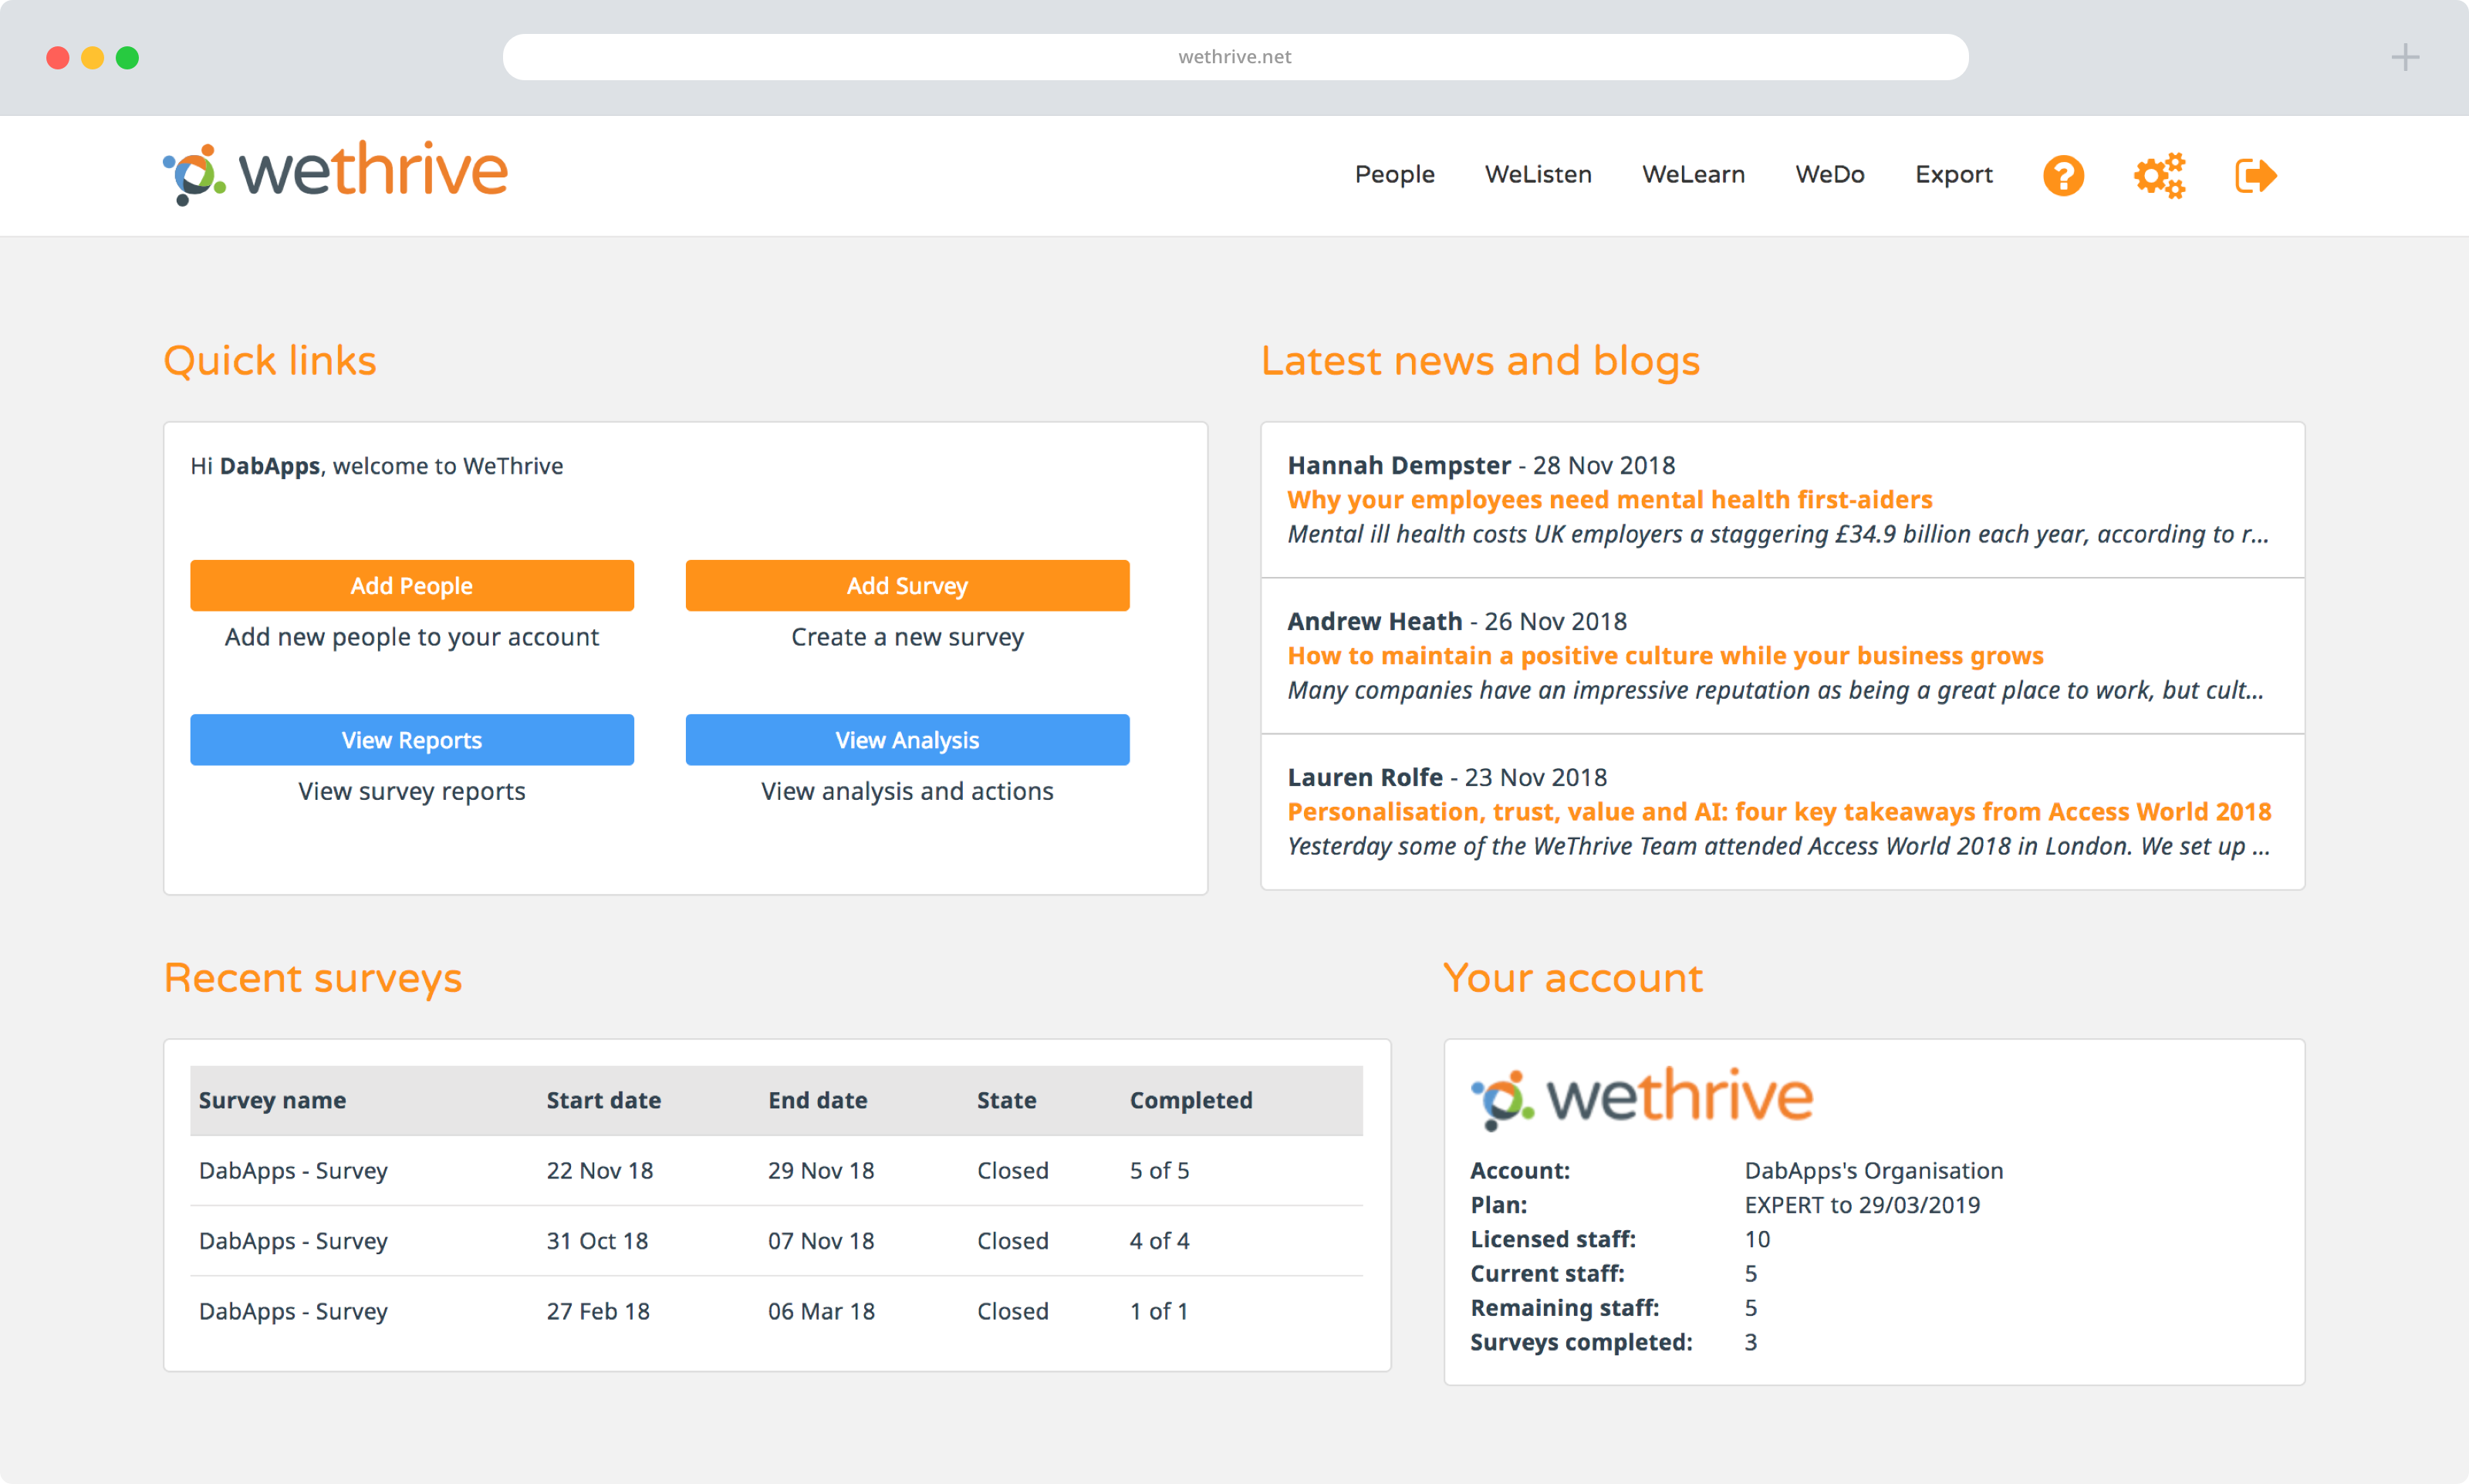
Task: Click the View Analysis button
Action: point(907,740)
